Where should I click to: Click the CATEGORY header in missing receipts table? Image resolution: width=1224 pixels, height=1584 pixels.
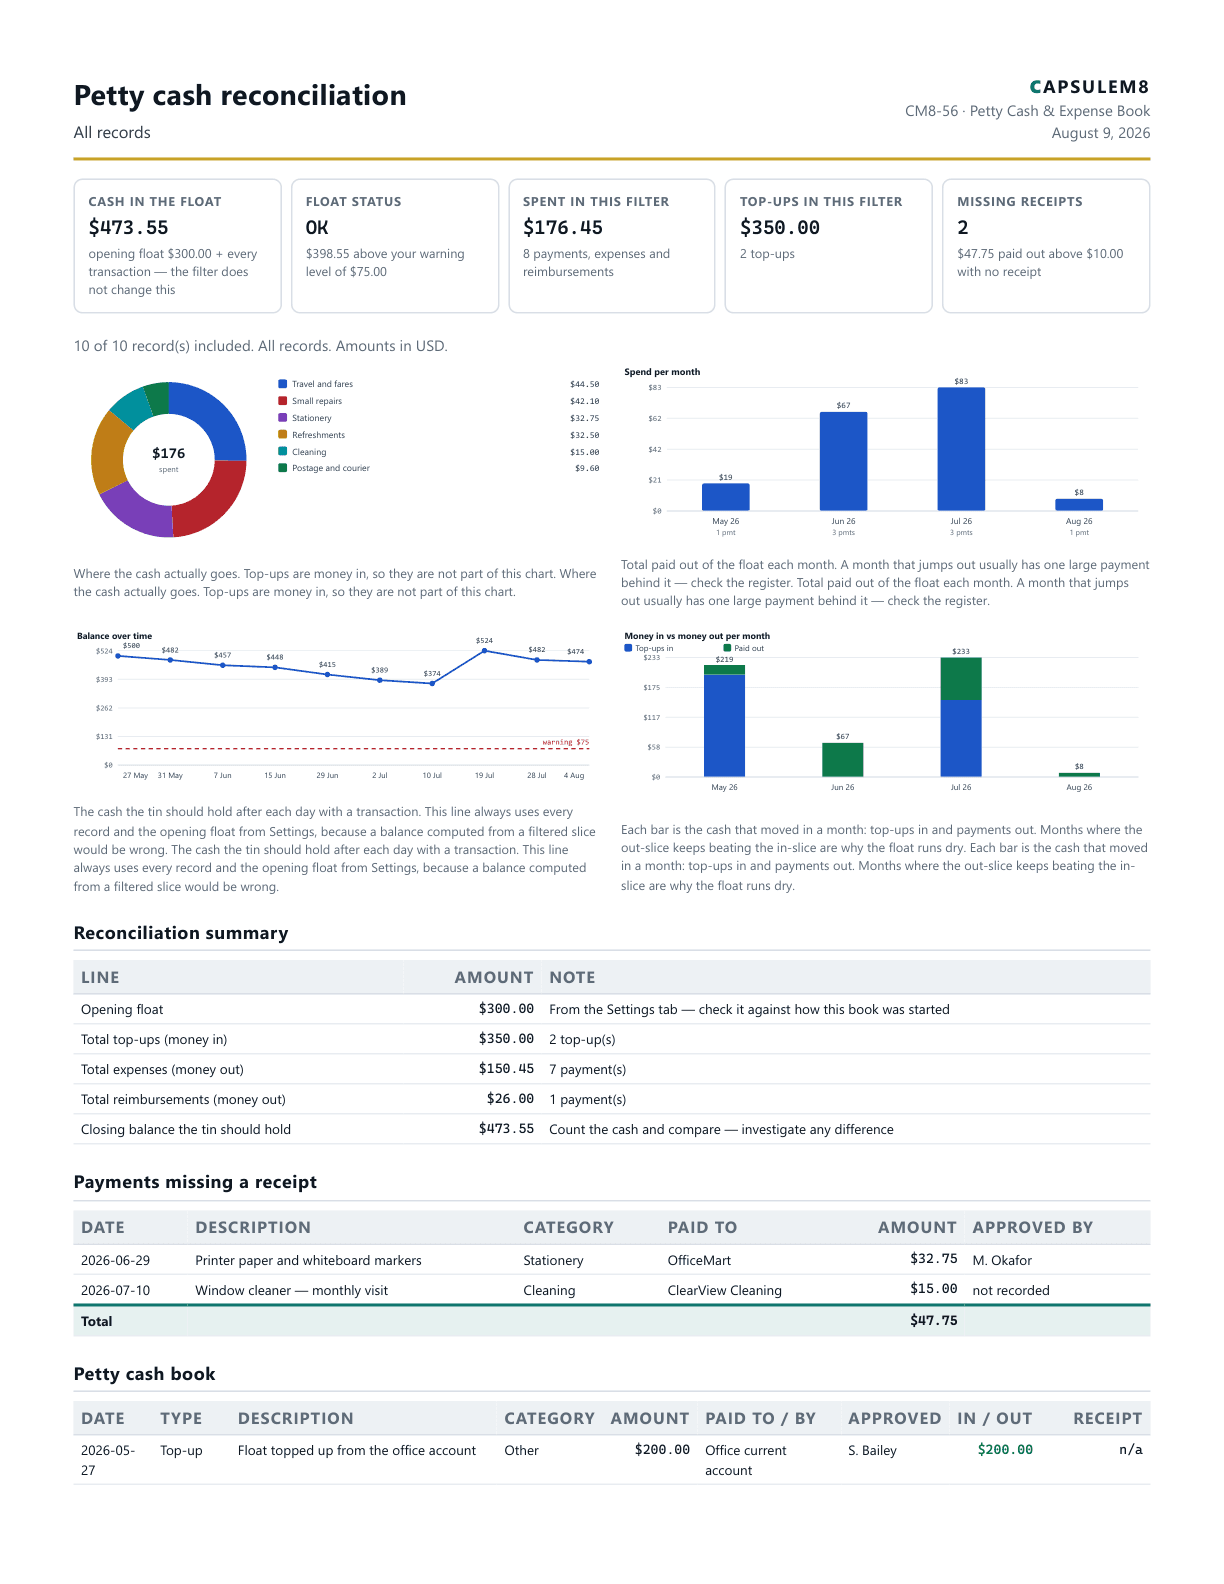(x=568, y=1228)
